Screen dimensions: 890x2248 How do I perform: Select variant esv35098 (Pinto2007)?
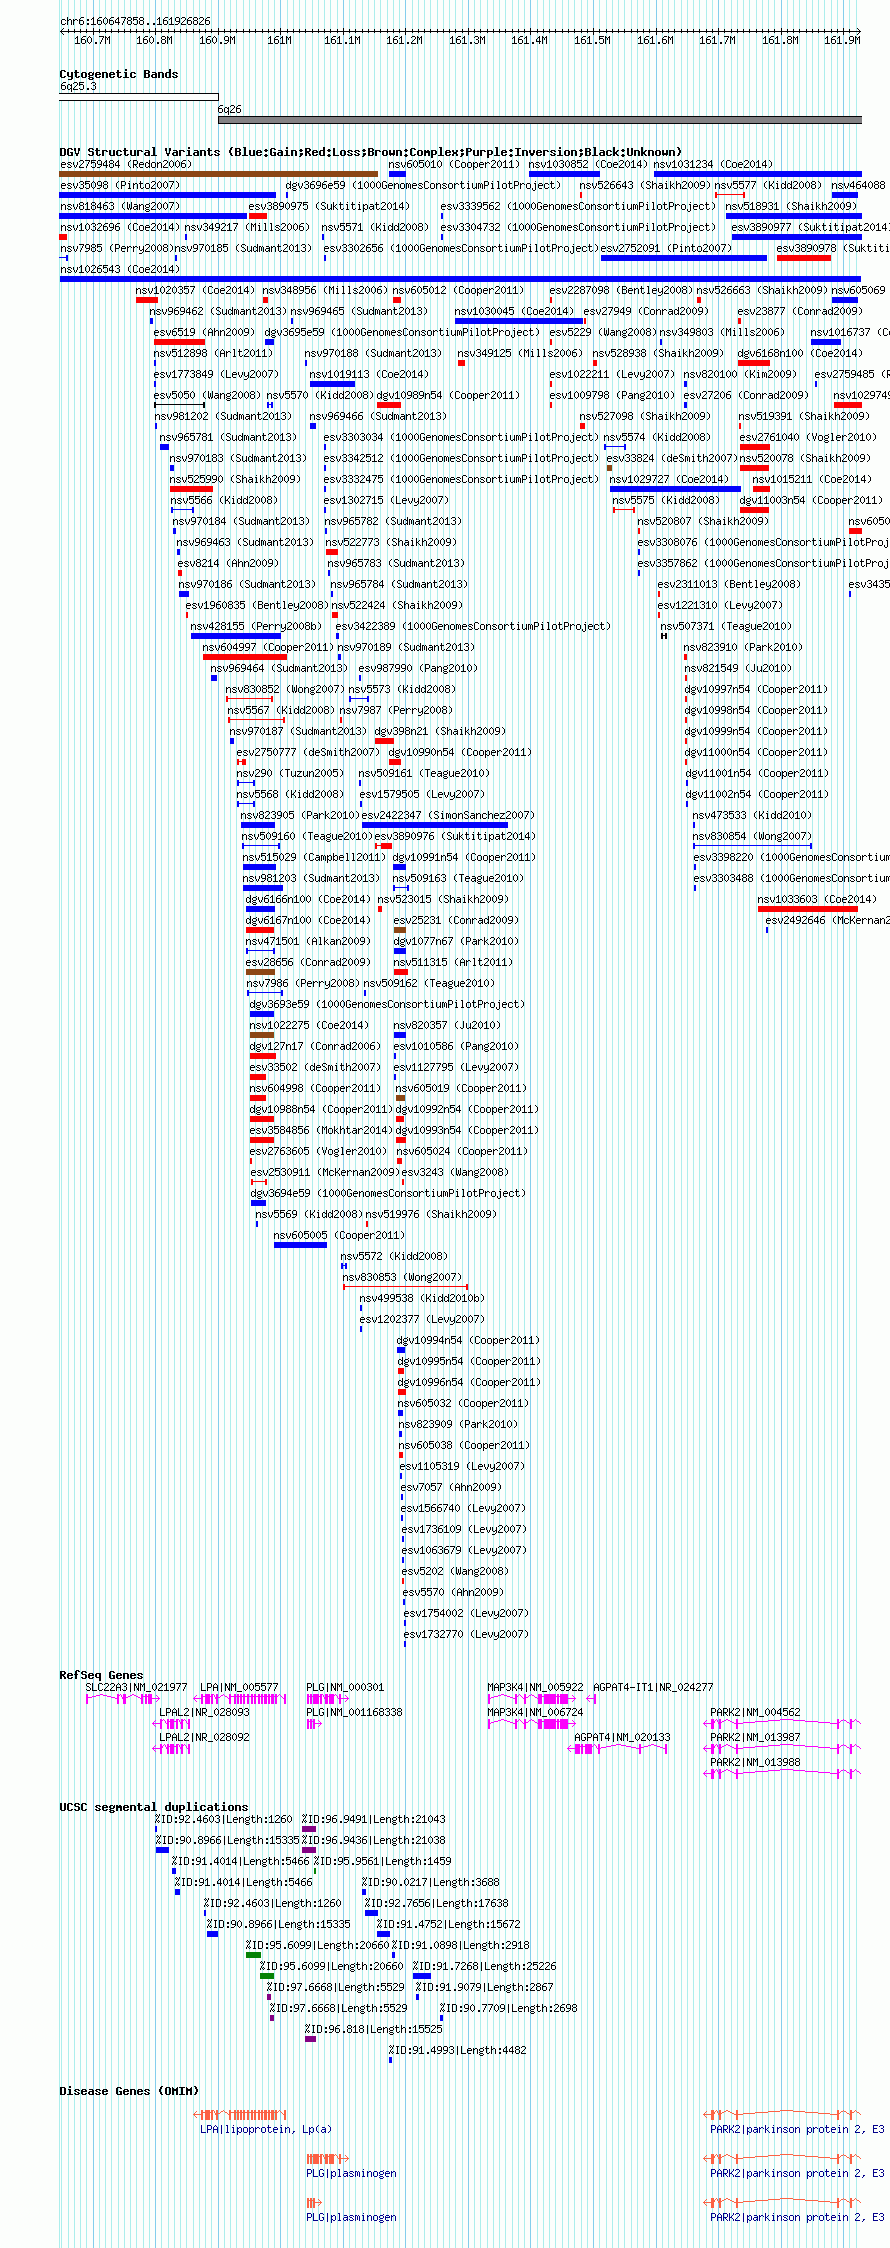(120, 185)
